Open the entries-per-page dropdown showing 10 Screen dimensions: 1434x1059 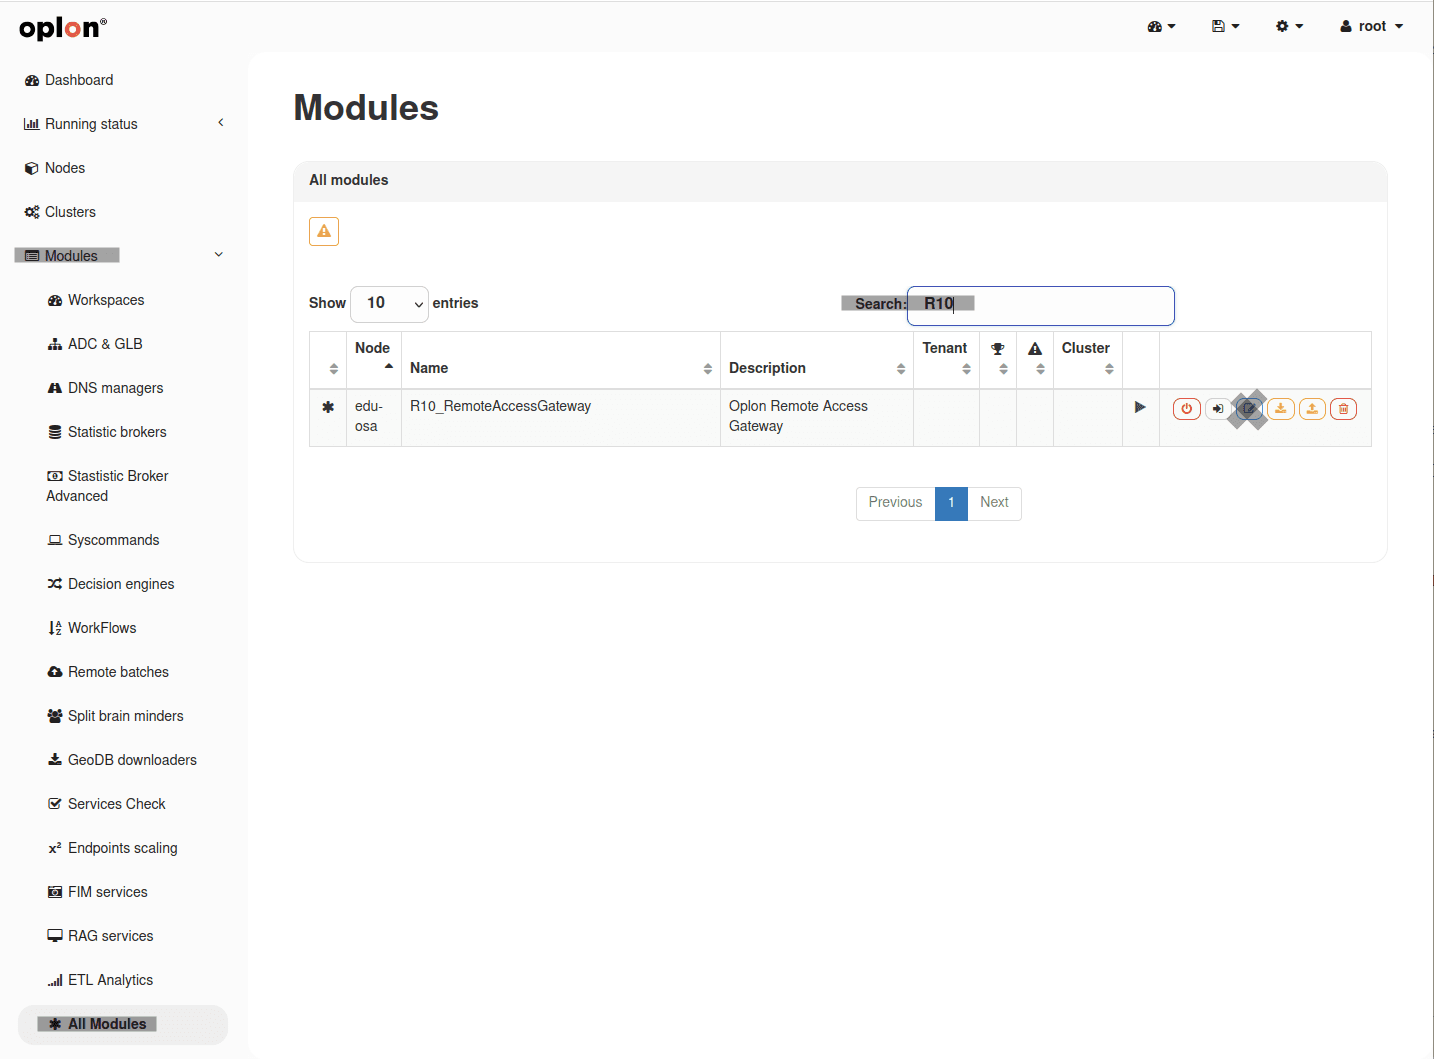click(390, 304)
